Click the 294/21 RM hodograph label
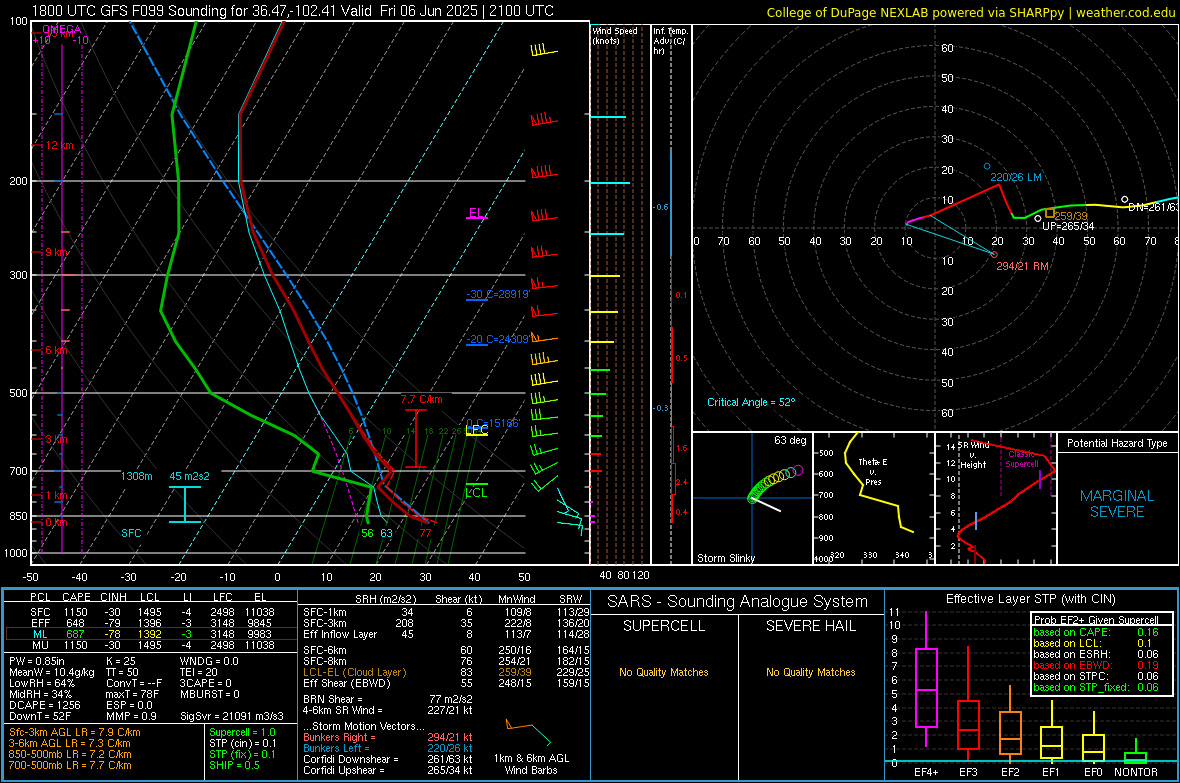Screen dimensions: 1180x783 point(1023,267)
